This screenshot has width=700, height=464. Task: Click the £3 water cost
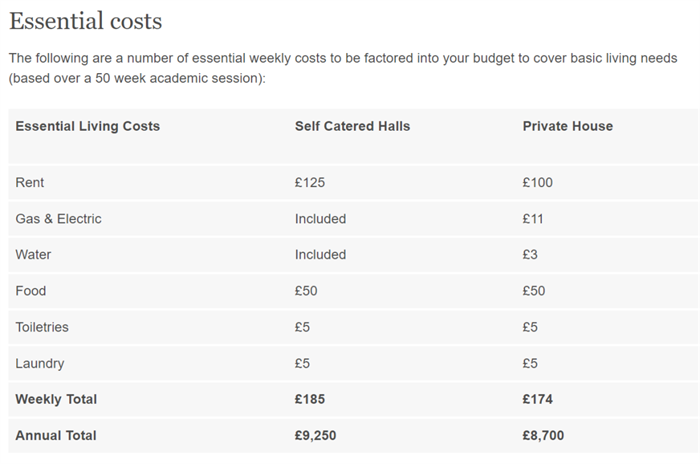530,255
